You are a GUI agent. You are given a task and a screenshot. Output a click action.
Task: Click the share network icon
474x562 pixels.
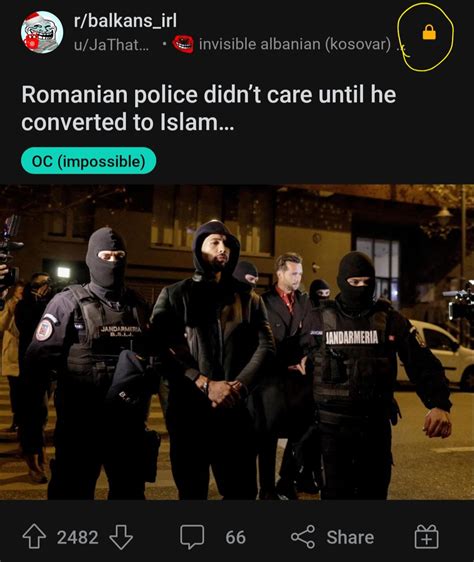tap(303, 537)
